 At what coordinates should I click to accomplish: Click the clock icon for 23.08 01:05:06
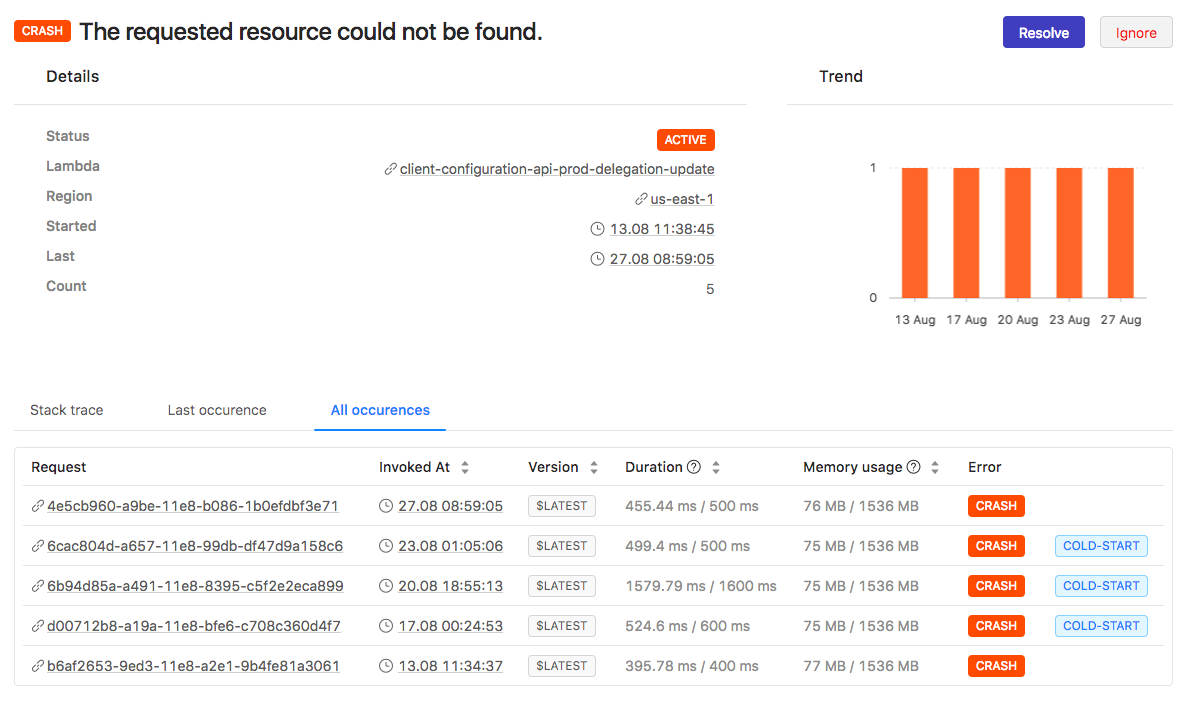(386, 546)
